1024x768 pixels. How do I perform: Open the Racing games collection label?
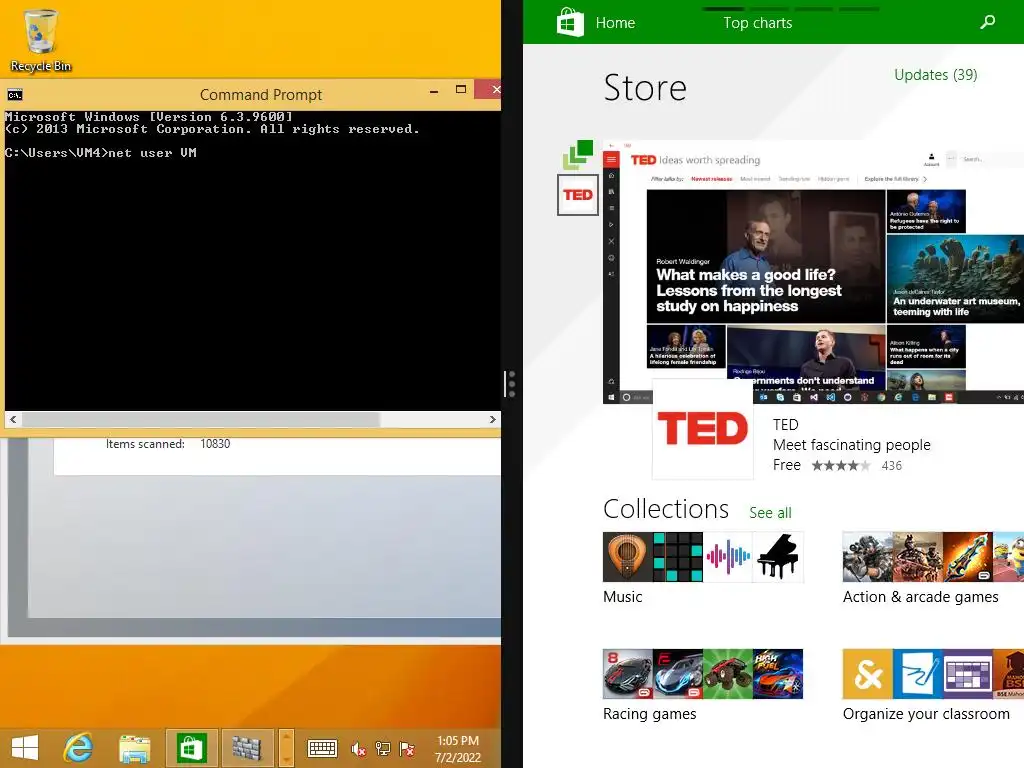[x=649, y=714]
